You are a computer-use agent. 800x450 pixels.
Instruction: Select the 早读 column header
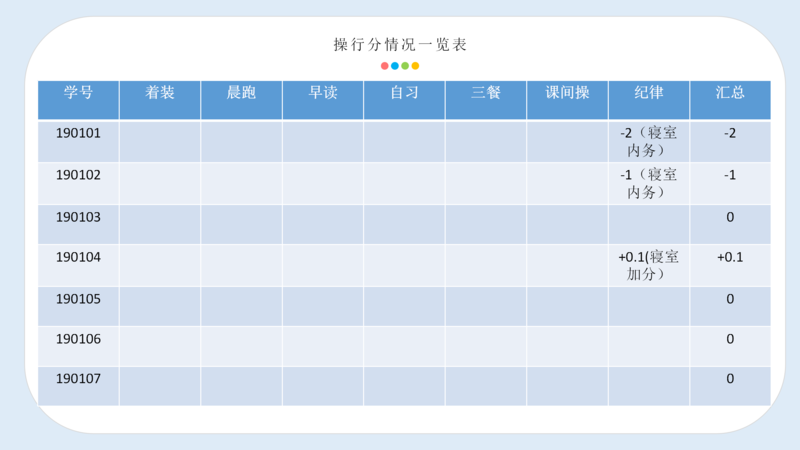point(323,100)
